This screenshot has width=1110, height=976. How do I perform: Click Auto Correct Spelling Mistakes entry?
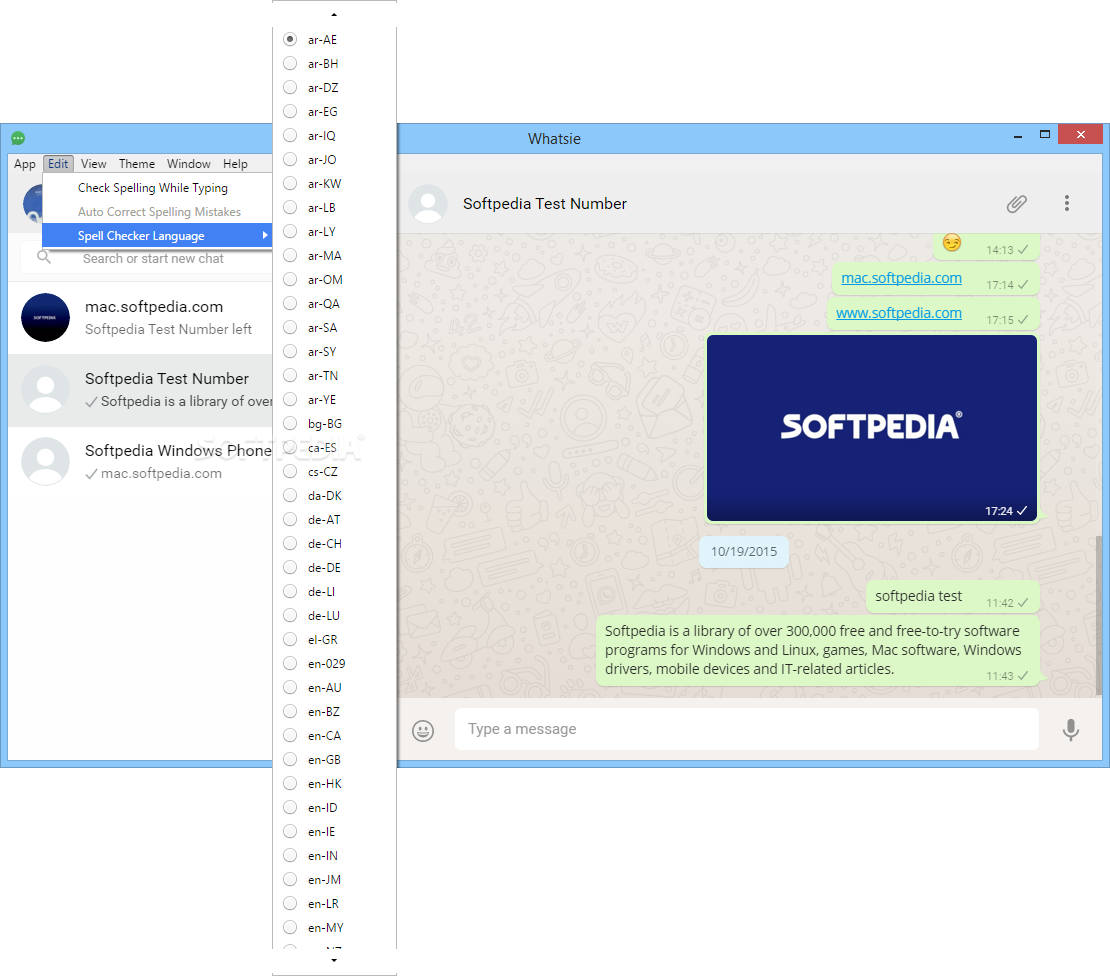pyautogui.click(x=157, y=212)
